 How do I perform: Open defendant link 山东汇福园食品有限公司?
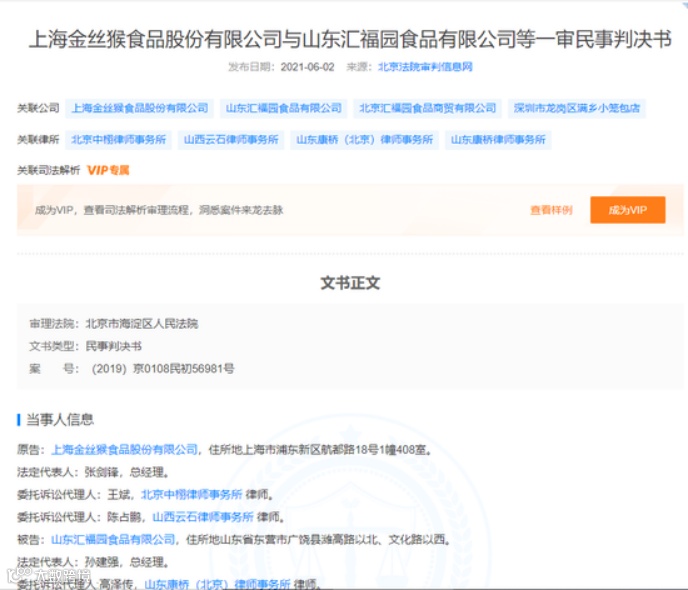click(113, 540)
